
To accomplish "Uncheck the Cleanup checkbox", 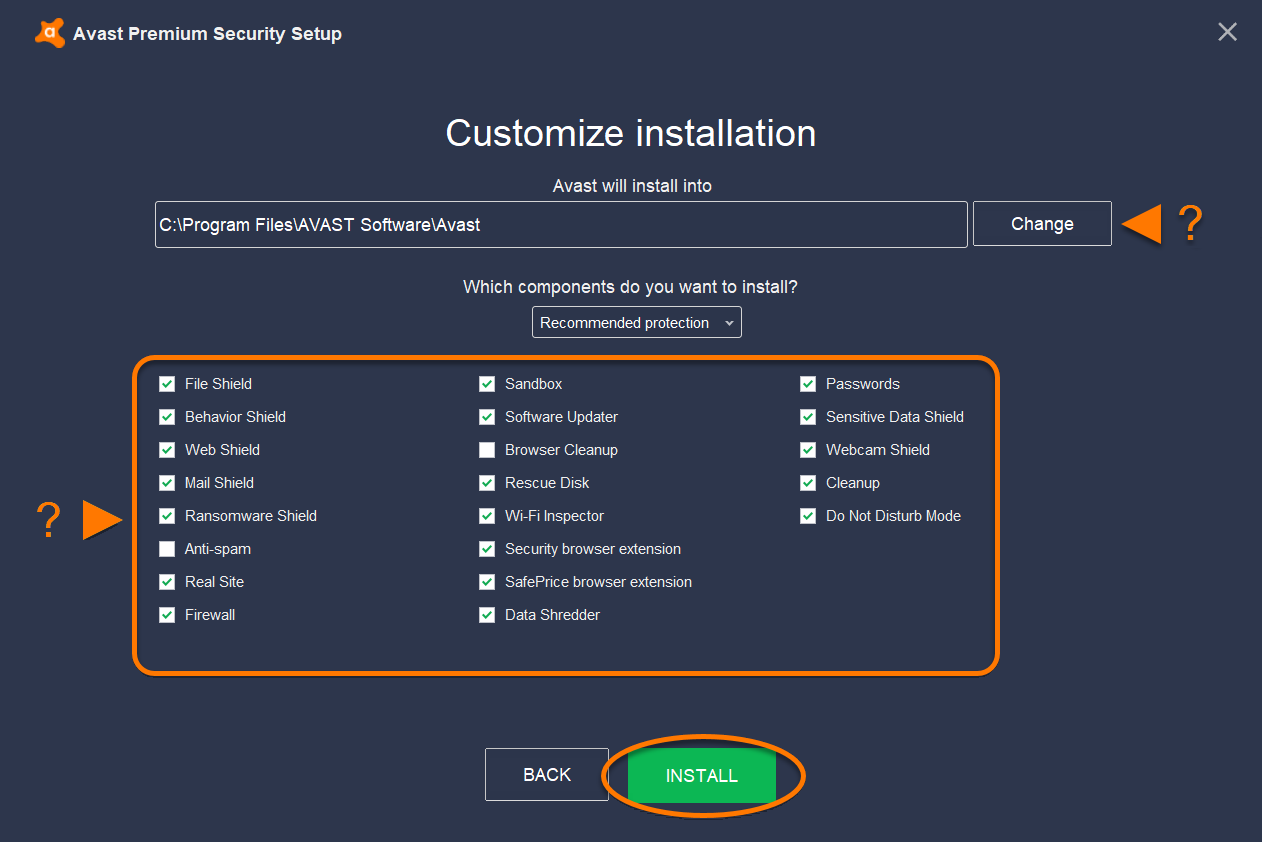I will click(808, 483).
